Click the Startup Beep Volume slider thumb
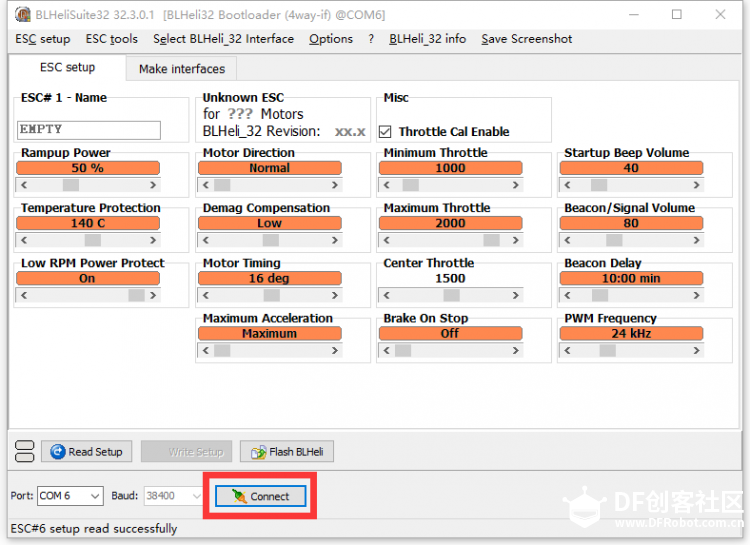 click(x=599, y=185)
